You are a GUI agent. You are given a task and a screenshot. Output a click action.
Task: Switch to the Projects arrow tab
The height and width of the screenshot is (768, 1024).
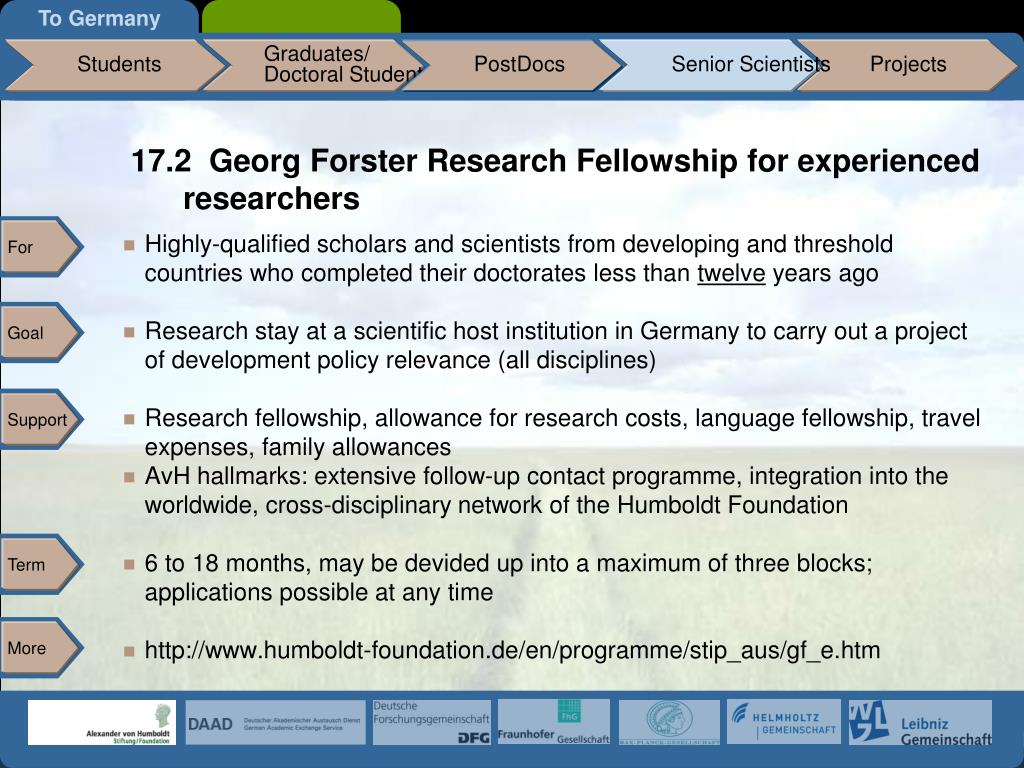pos(908,64)
